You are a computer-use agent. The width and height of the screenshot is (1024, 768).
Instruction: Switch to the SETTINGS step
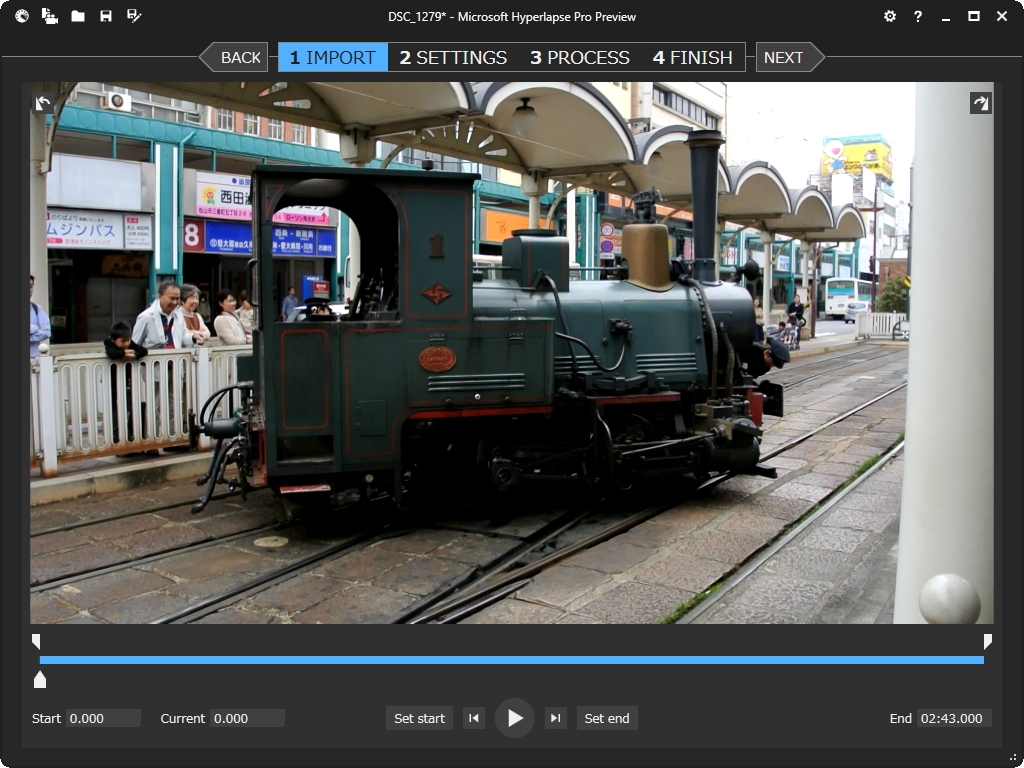pos(452,57)
